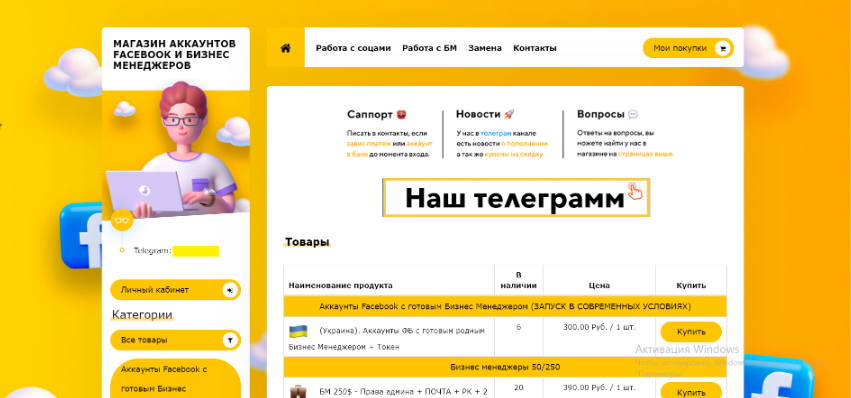Go to the Замена page
The width and height of the screenshot is (851, 398).
485,48
